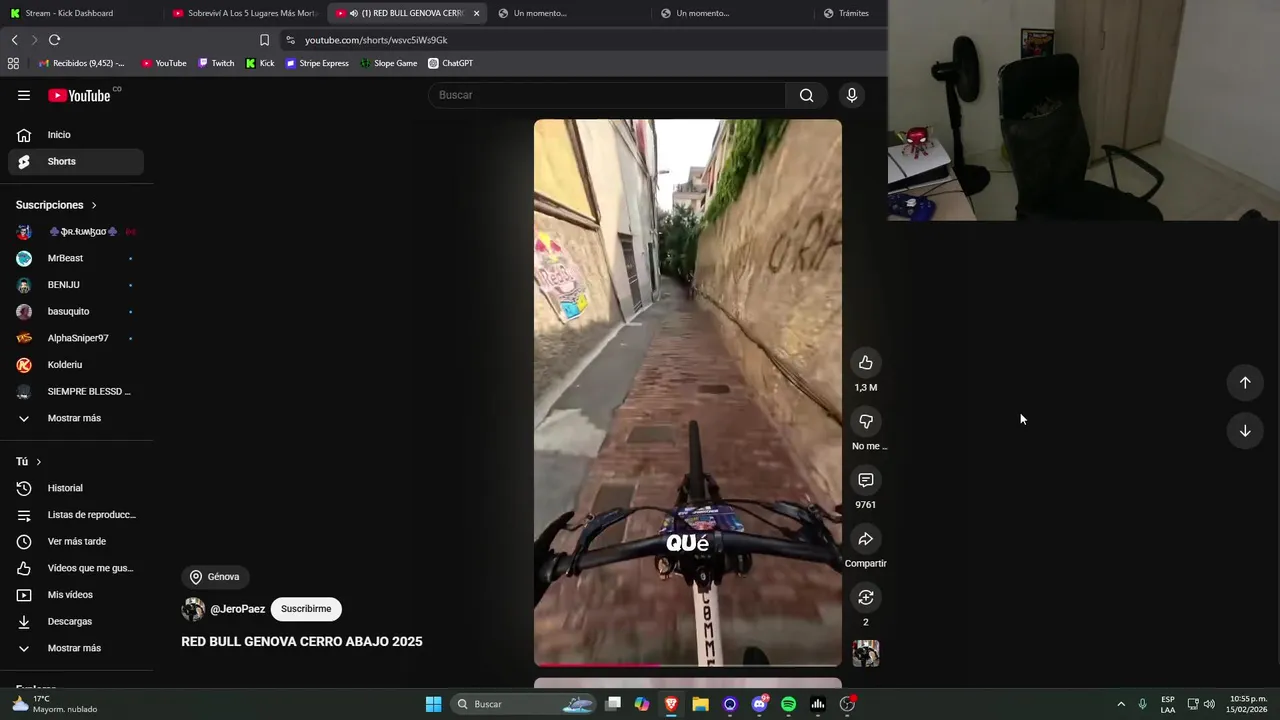The image size is (1280, 720).
Task: Open Kick bookmark
Action: 260,63
